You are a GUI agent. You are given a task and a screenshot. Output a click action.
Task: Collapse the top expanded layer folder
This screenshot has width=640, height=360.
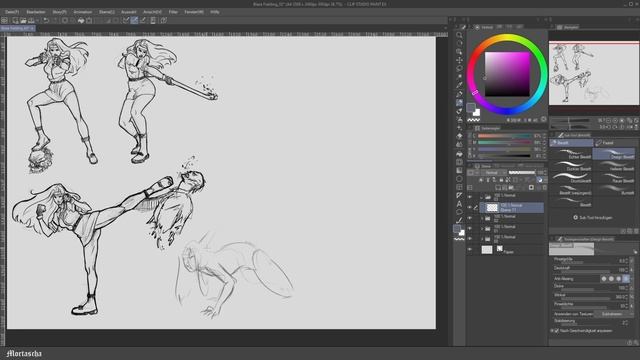pyautogui.click(x=482, y=197)
